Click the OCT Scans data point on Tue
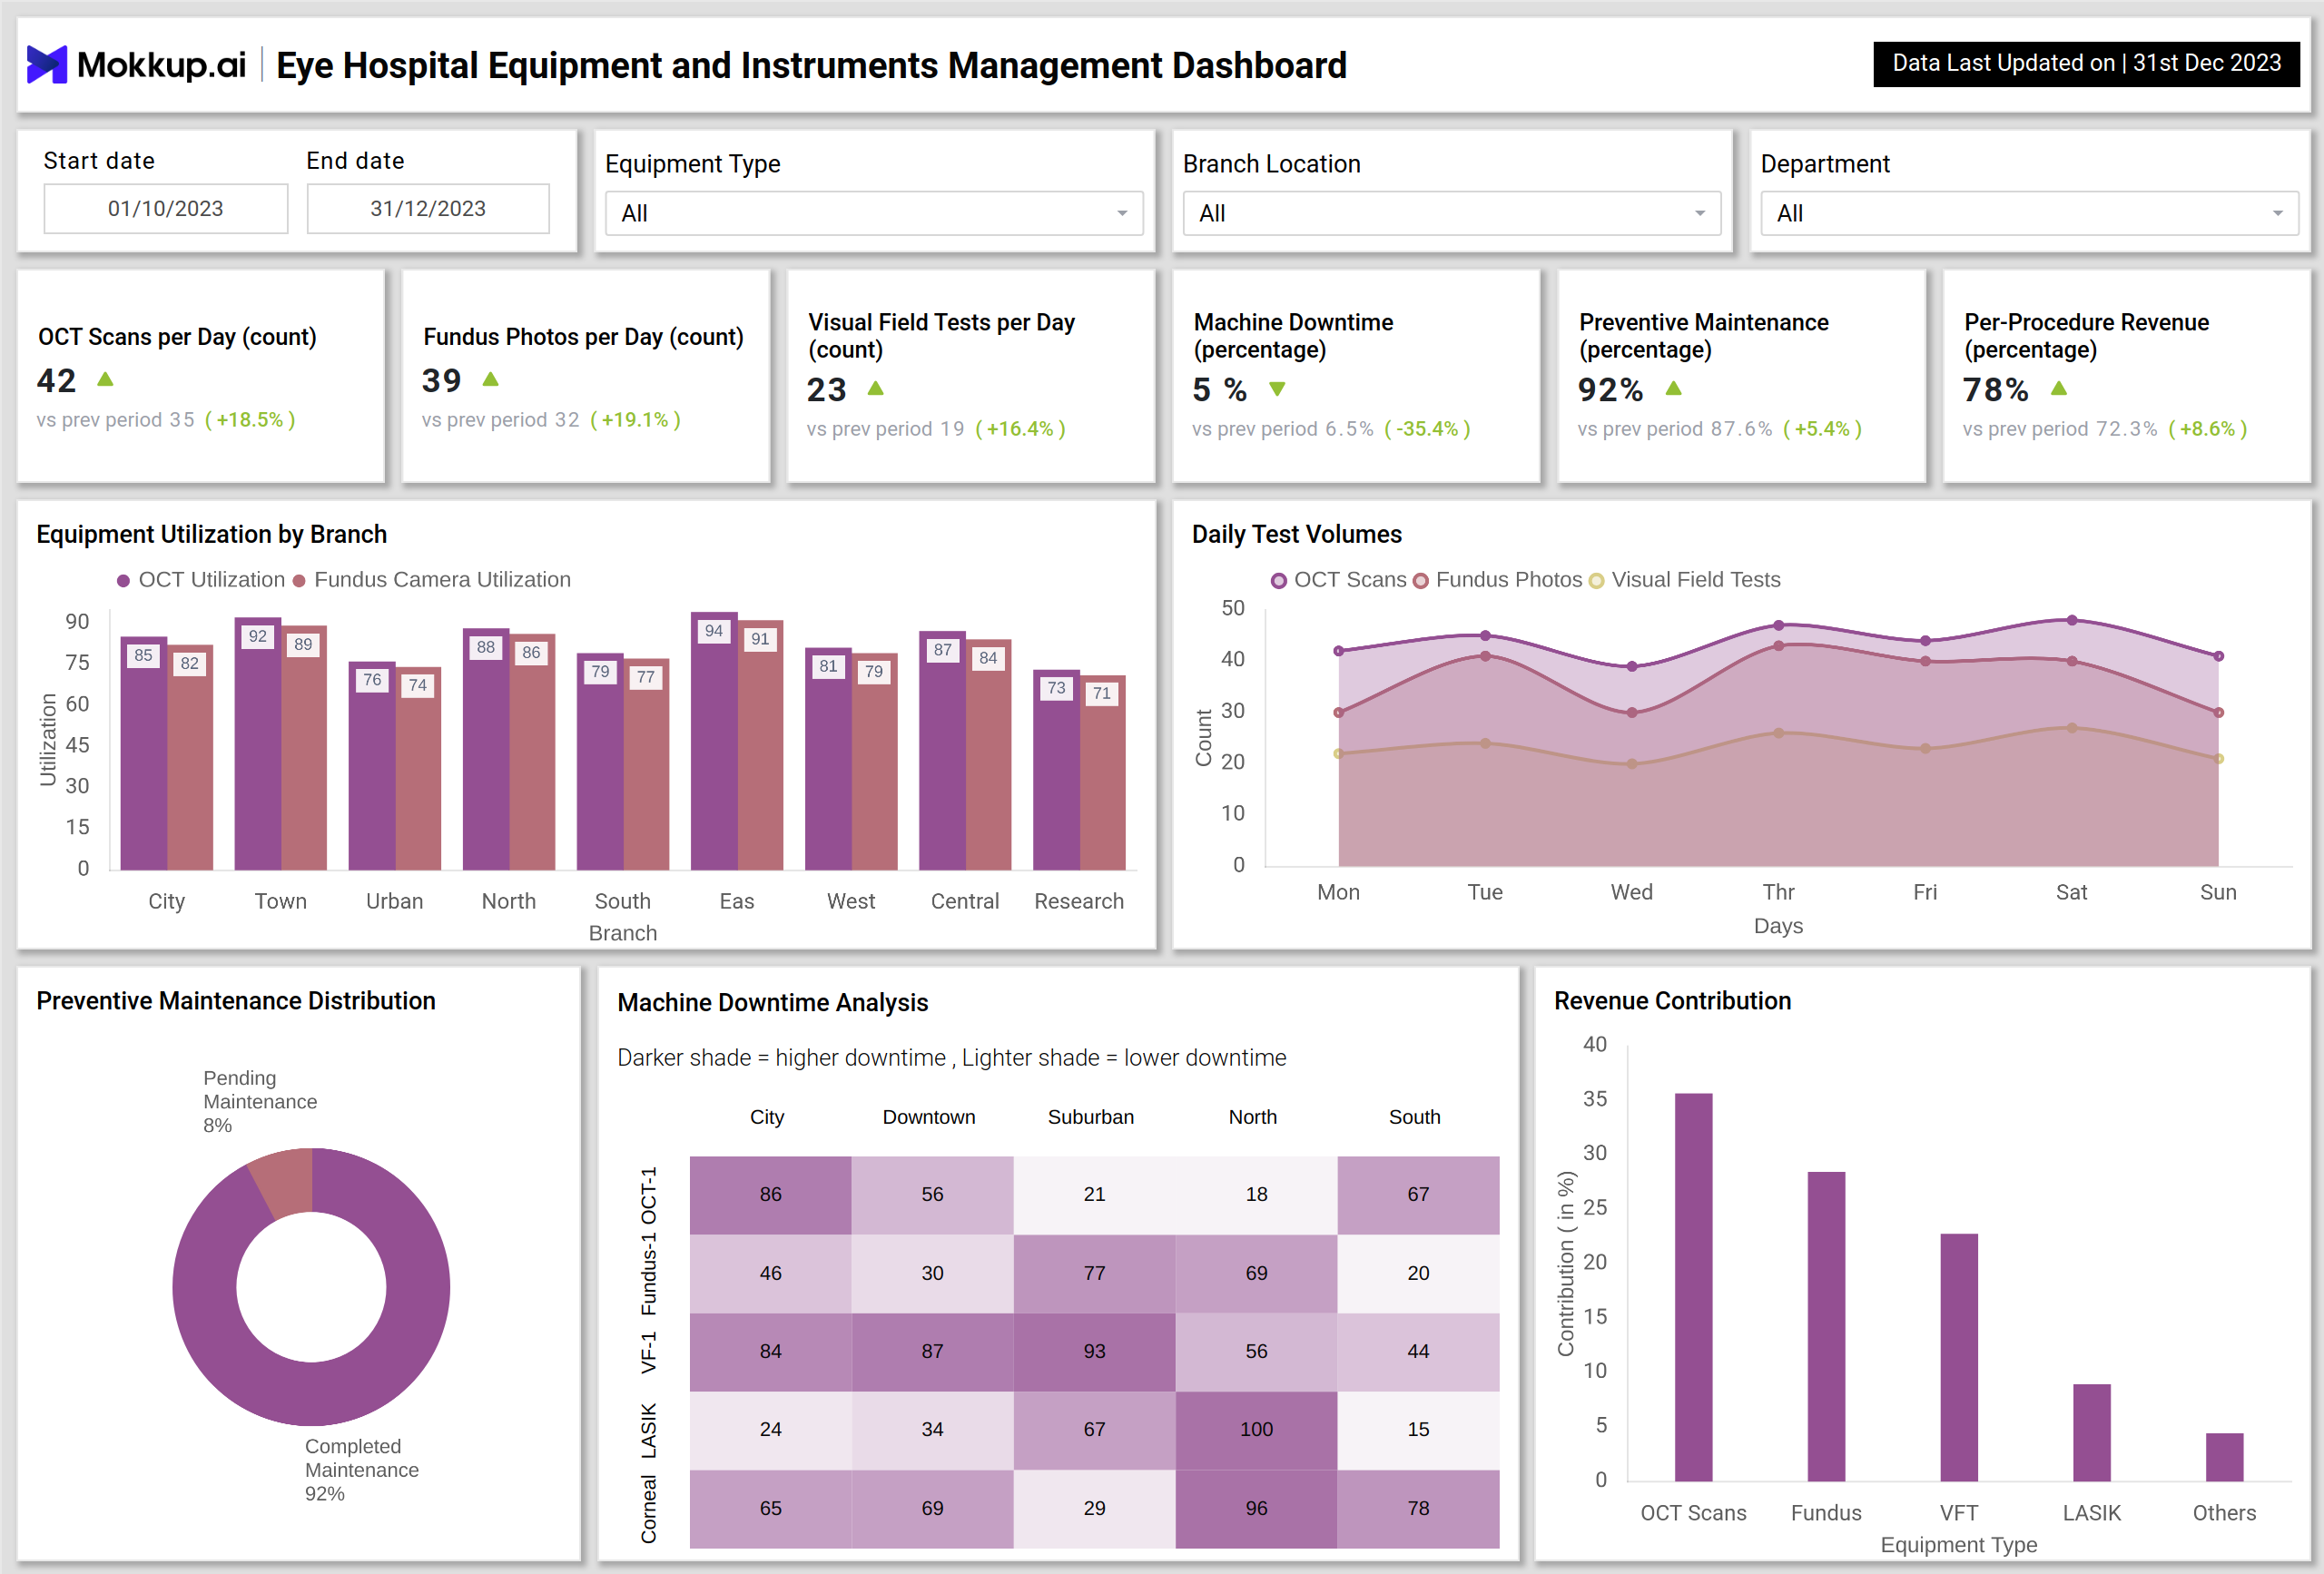 point(1485,636)
